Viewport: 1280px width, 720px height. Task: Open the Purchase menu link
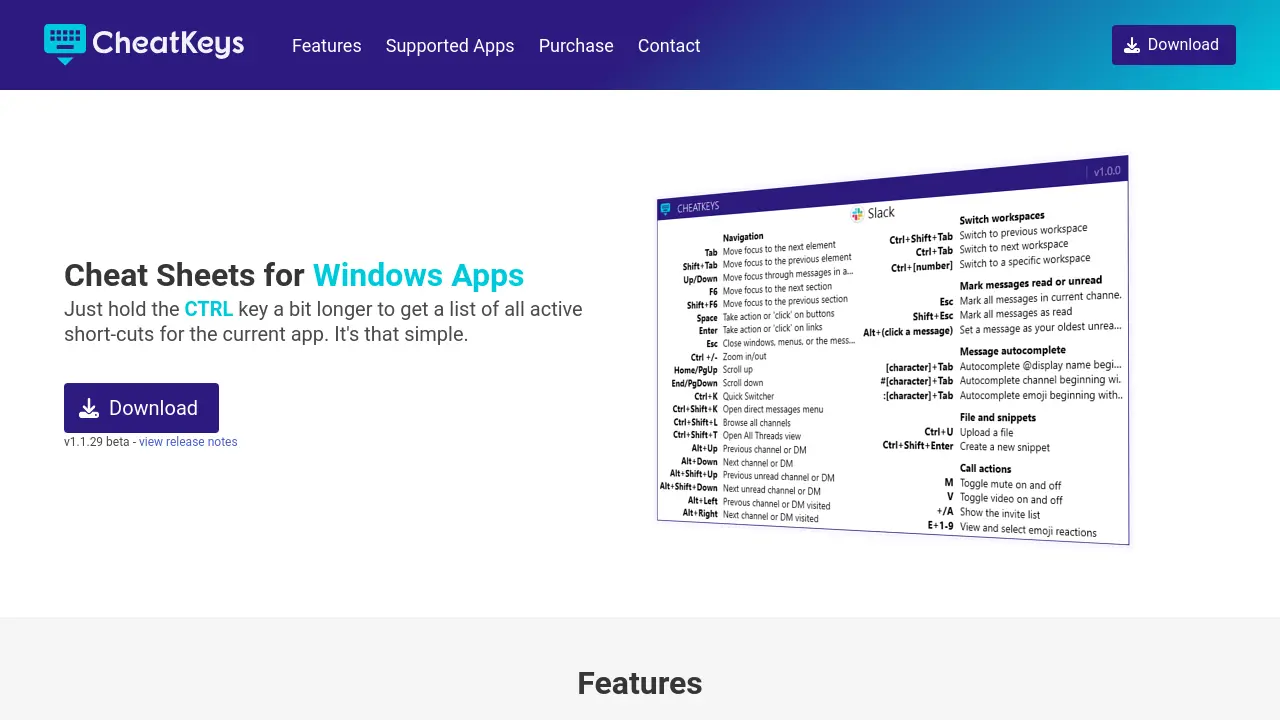[x=576, y=46]
